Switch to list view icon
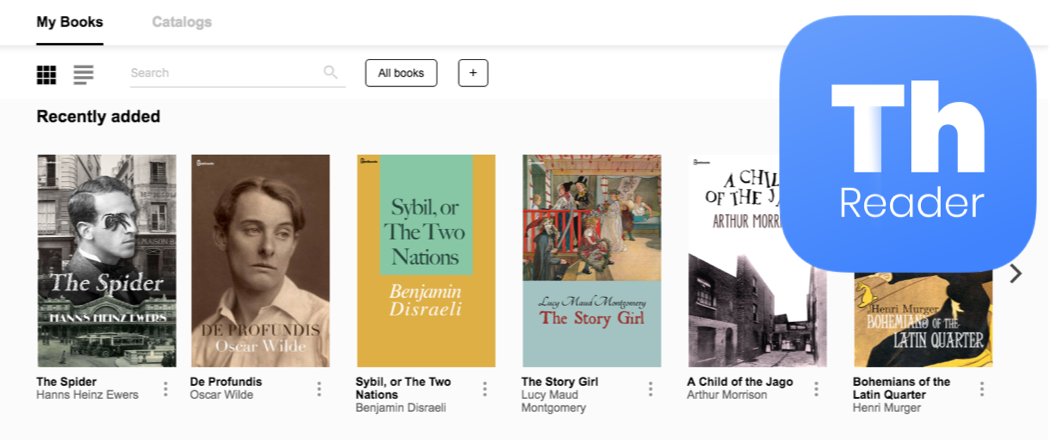The width and height of the screenshot is (1050, 440). point(84,75)
